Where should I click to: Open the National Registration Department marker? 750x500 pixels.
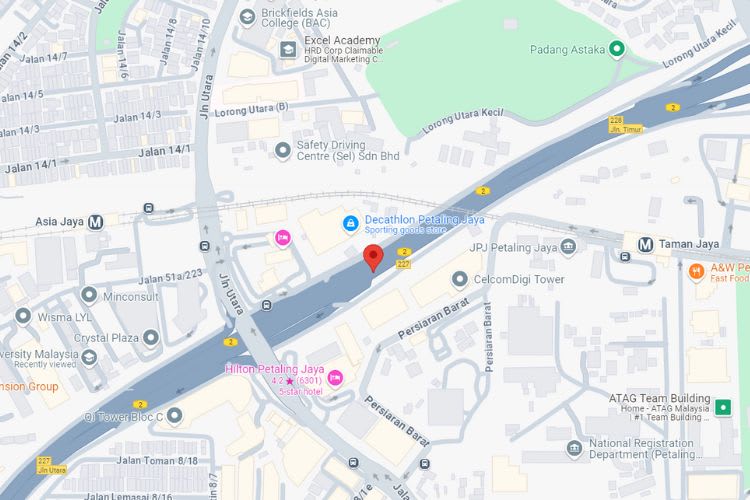(574, 448)
